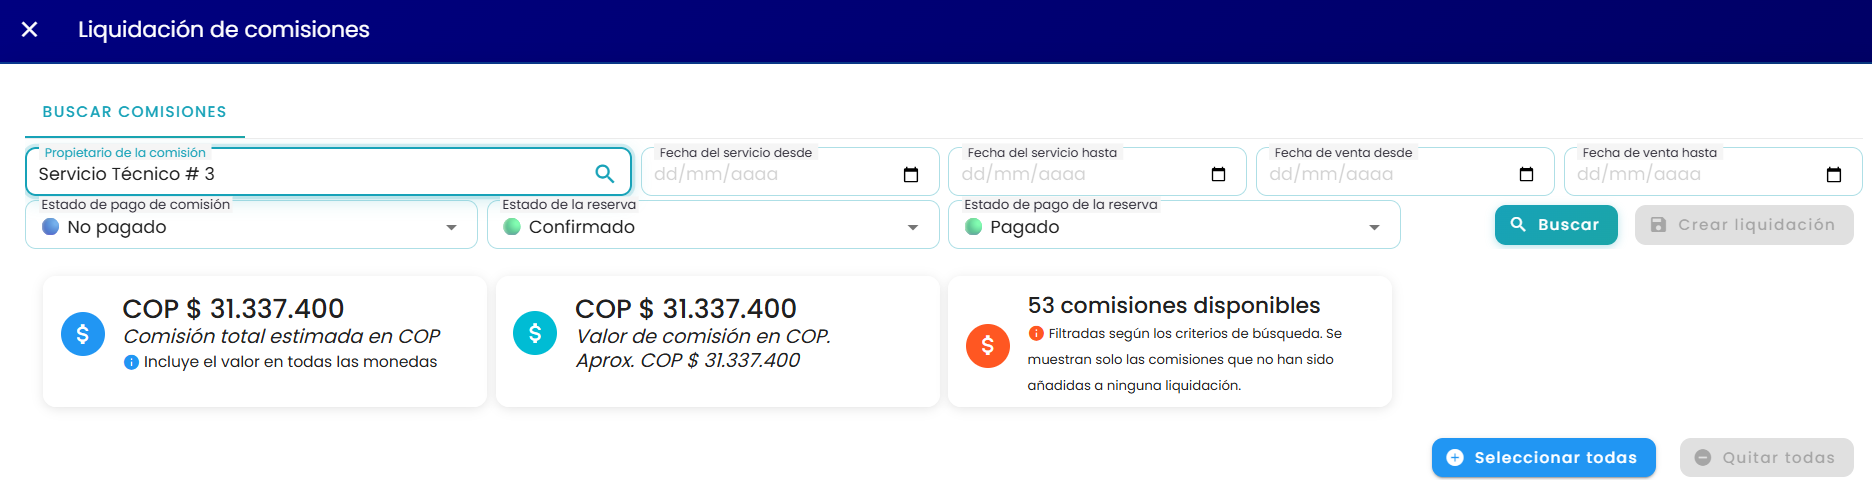Click the Seleccionar todas button
Screen dimensions: 1872x480
1544,458
